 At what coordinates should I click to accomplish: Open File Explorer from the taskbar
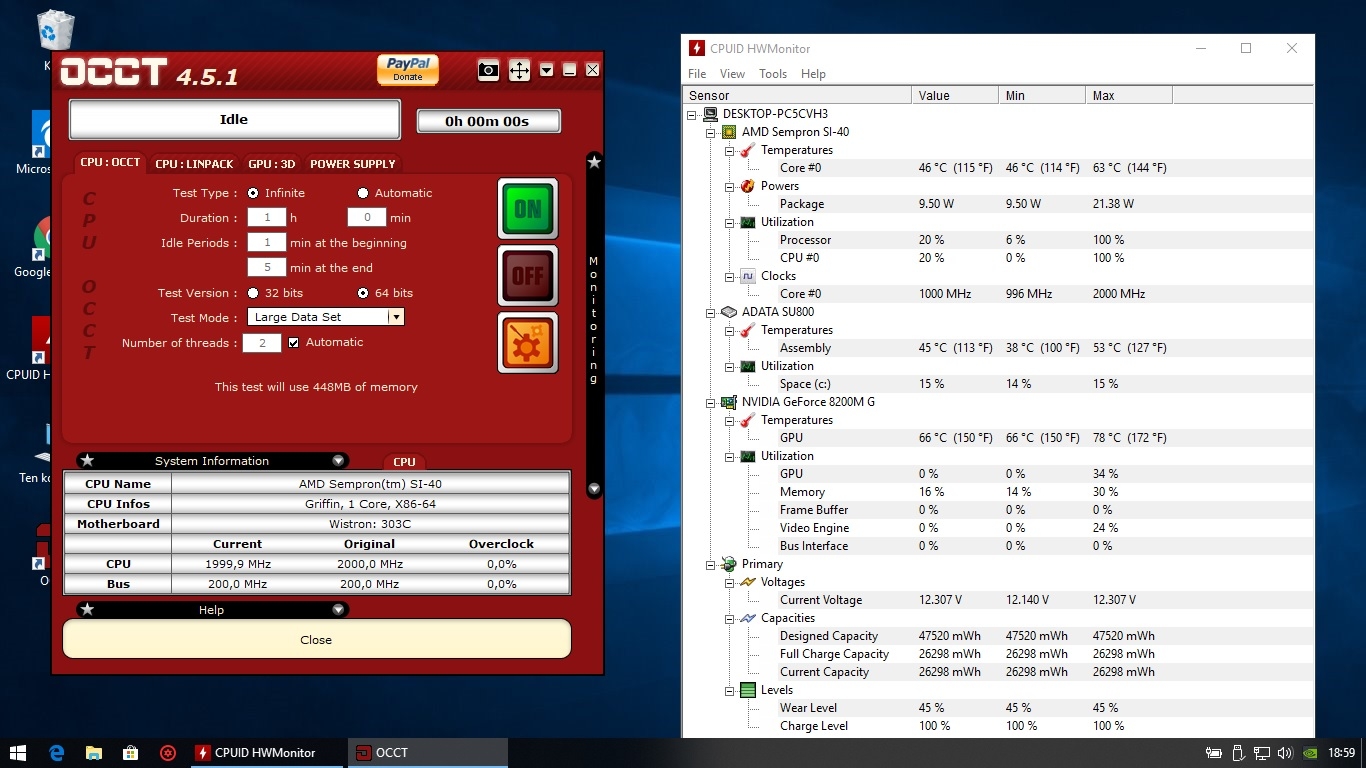point(94,753)
